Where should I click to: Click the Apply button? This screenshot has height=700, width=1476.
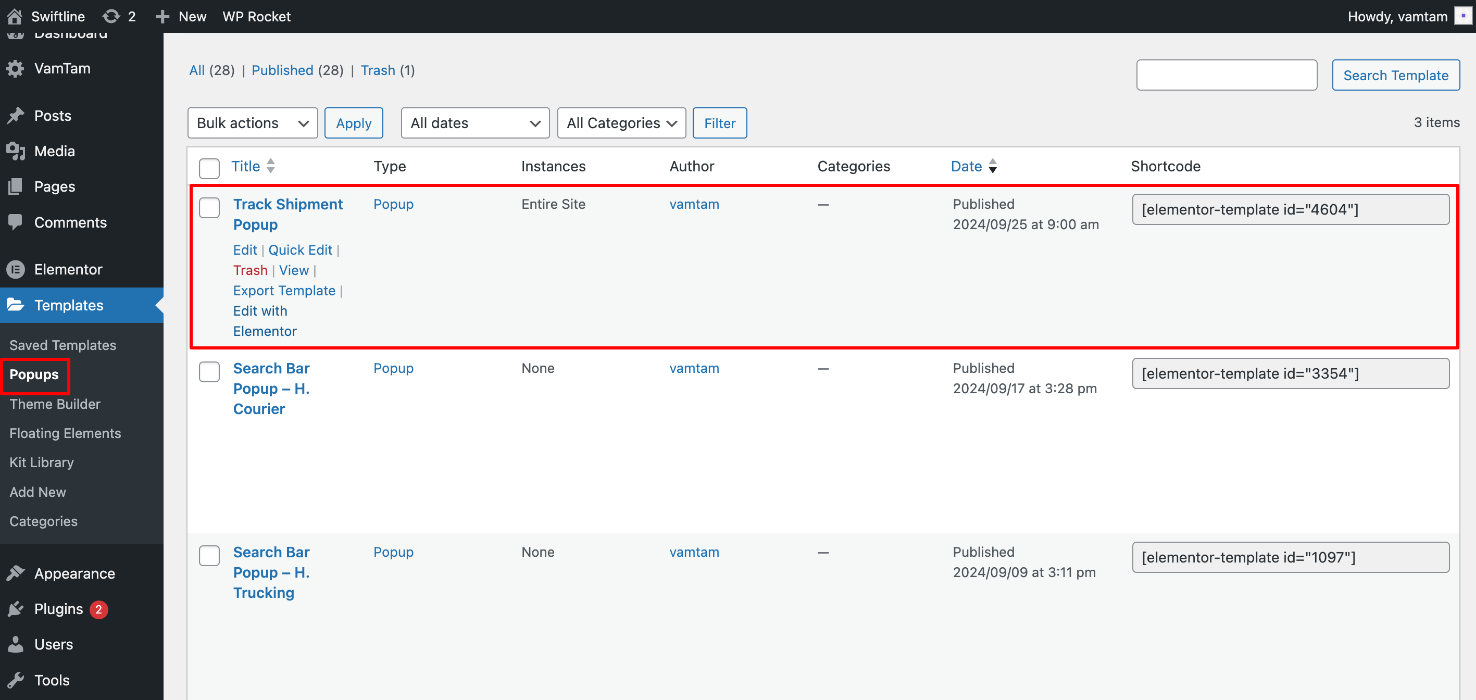pos(354,123)
